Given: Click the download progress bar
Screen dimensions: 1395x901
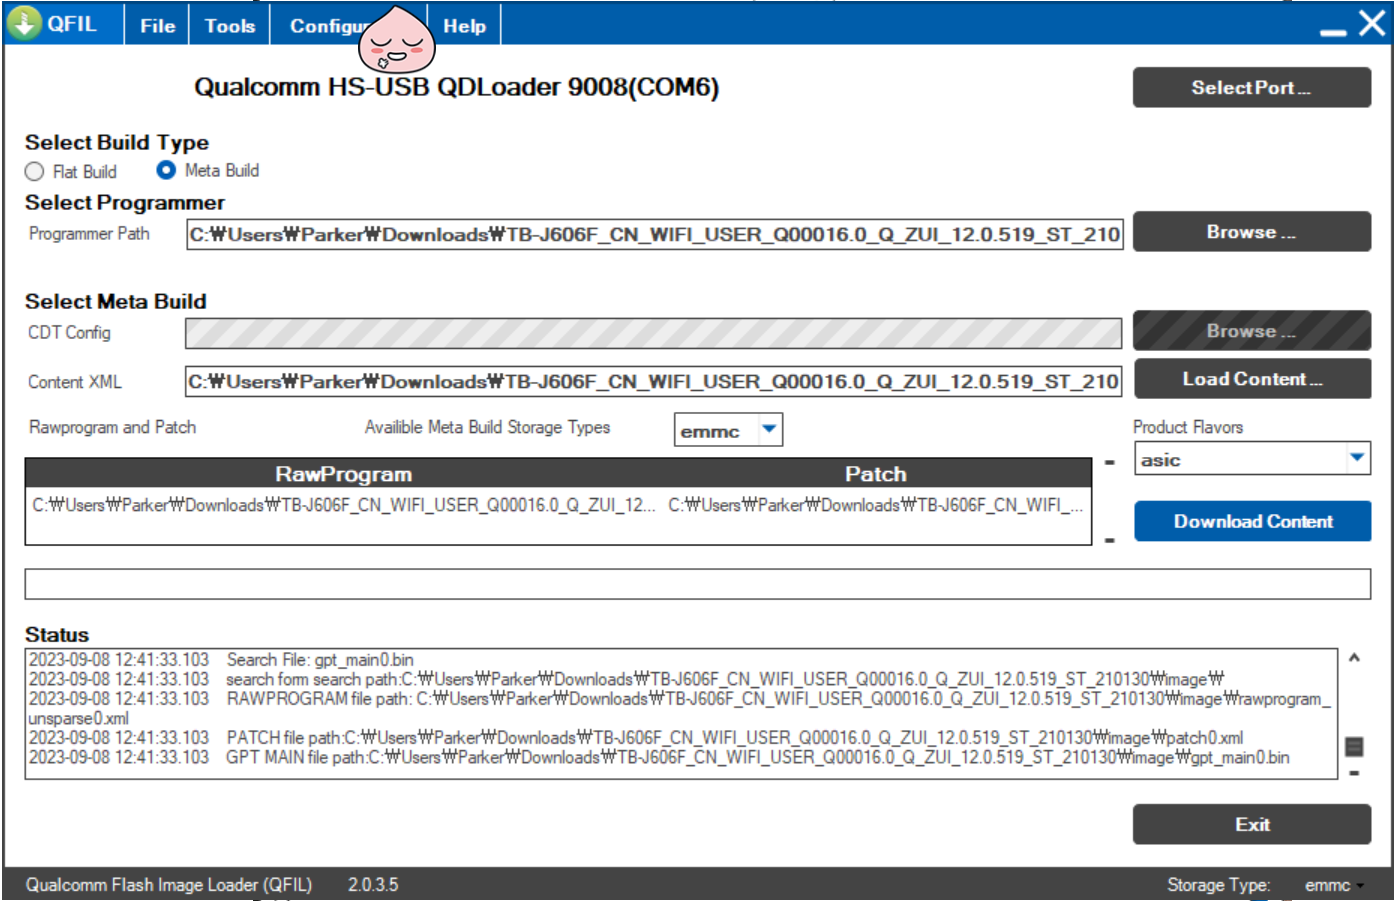Looking at the screenshot, I should tap(697, 584).
